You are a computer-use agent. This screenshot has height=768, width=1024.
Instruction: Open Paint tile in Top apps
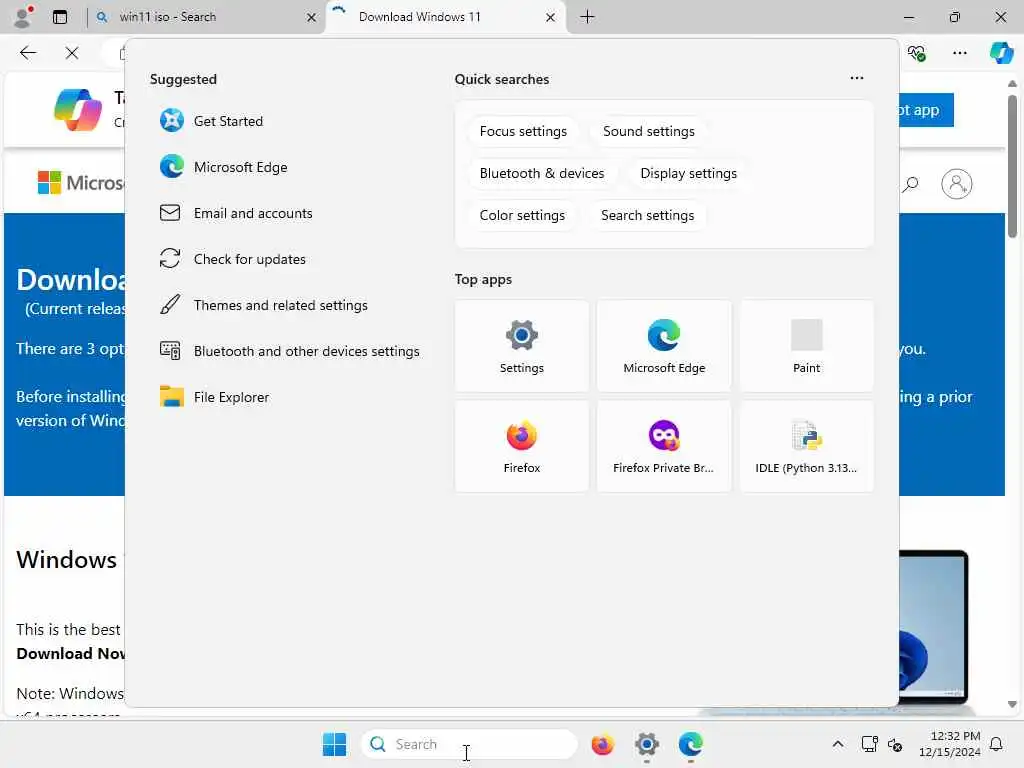[806, 346]
